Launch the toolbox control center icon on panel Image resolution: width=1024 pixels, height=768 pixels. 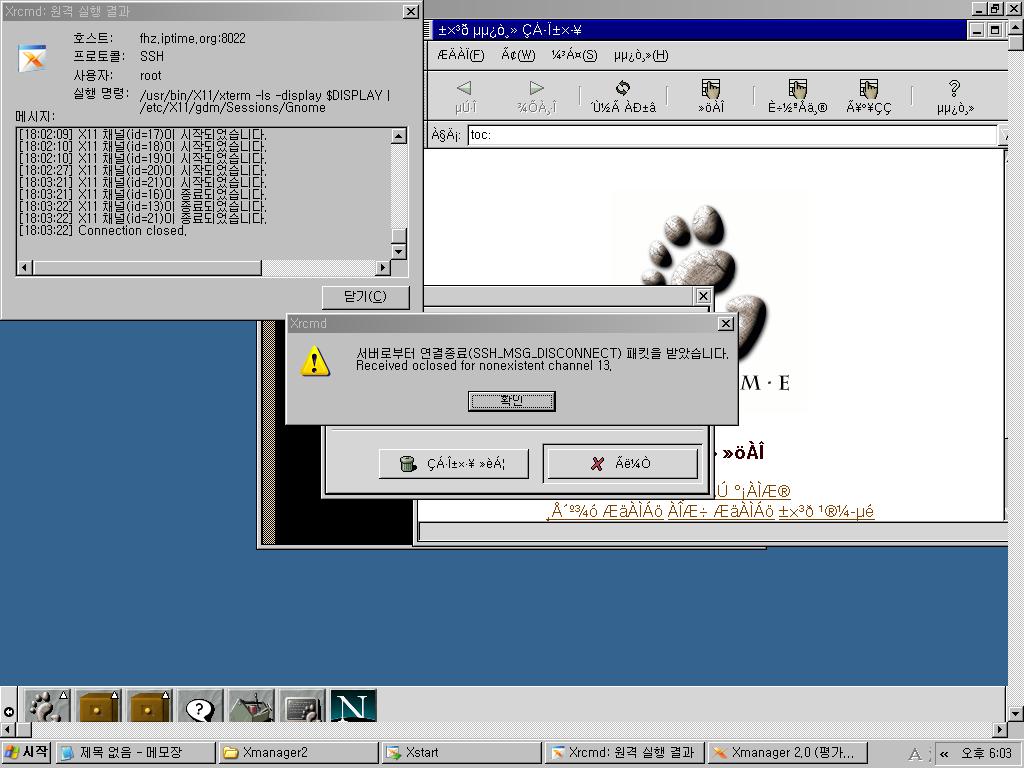pyautogui.click(x=251, y=706)
